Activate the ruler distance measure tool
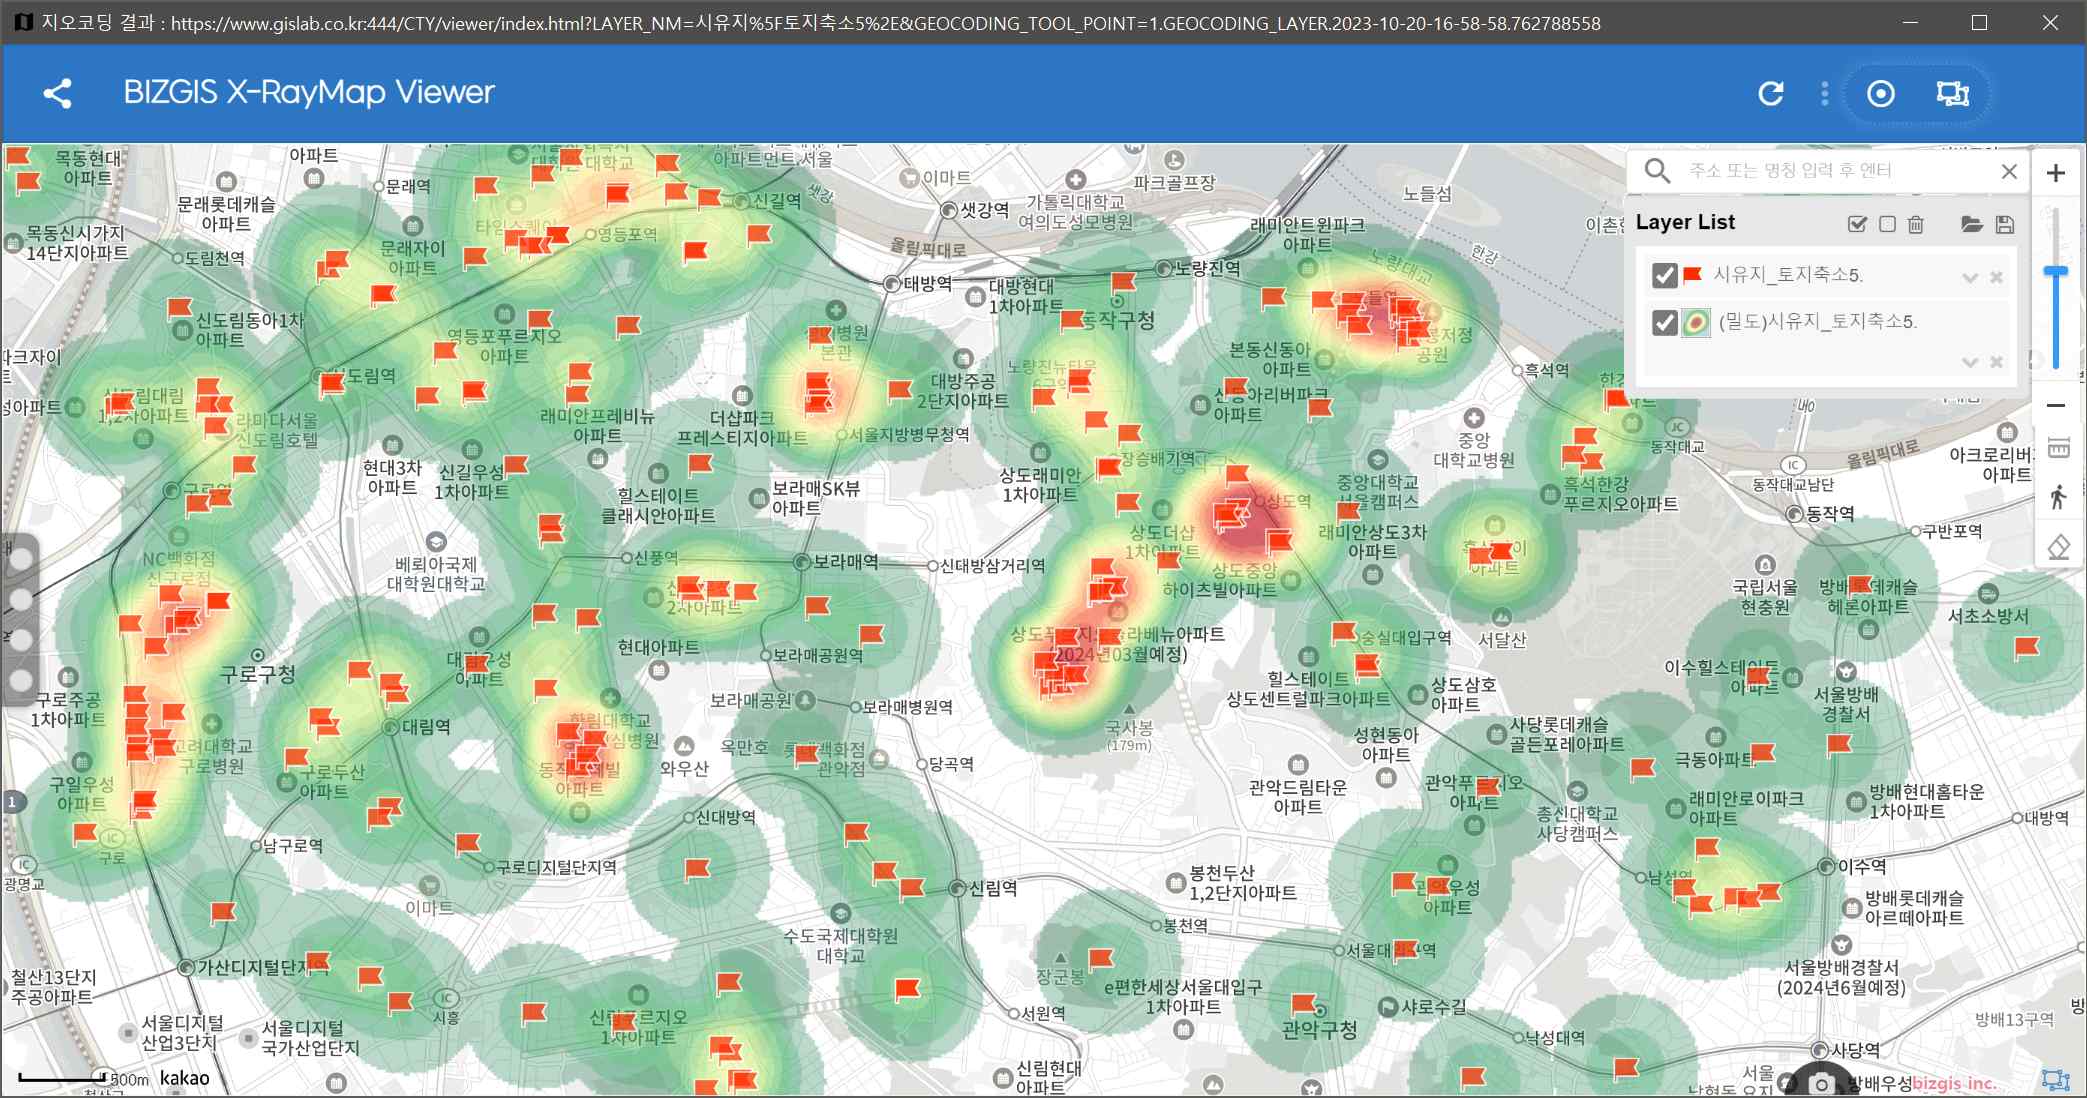This screenshot has width=2087, height=1098. coord(2058,448)
